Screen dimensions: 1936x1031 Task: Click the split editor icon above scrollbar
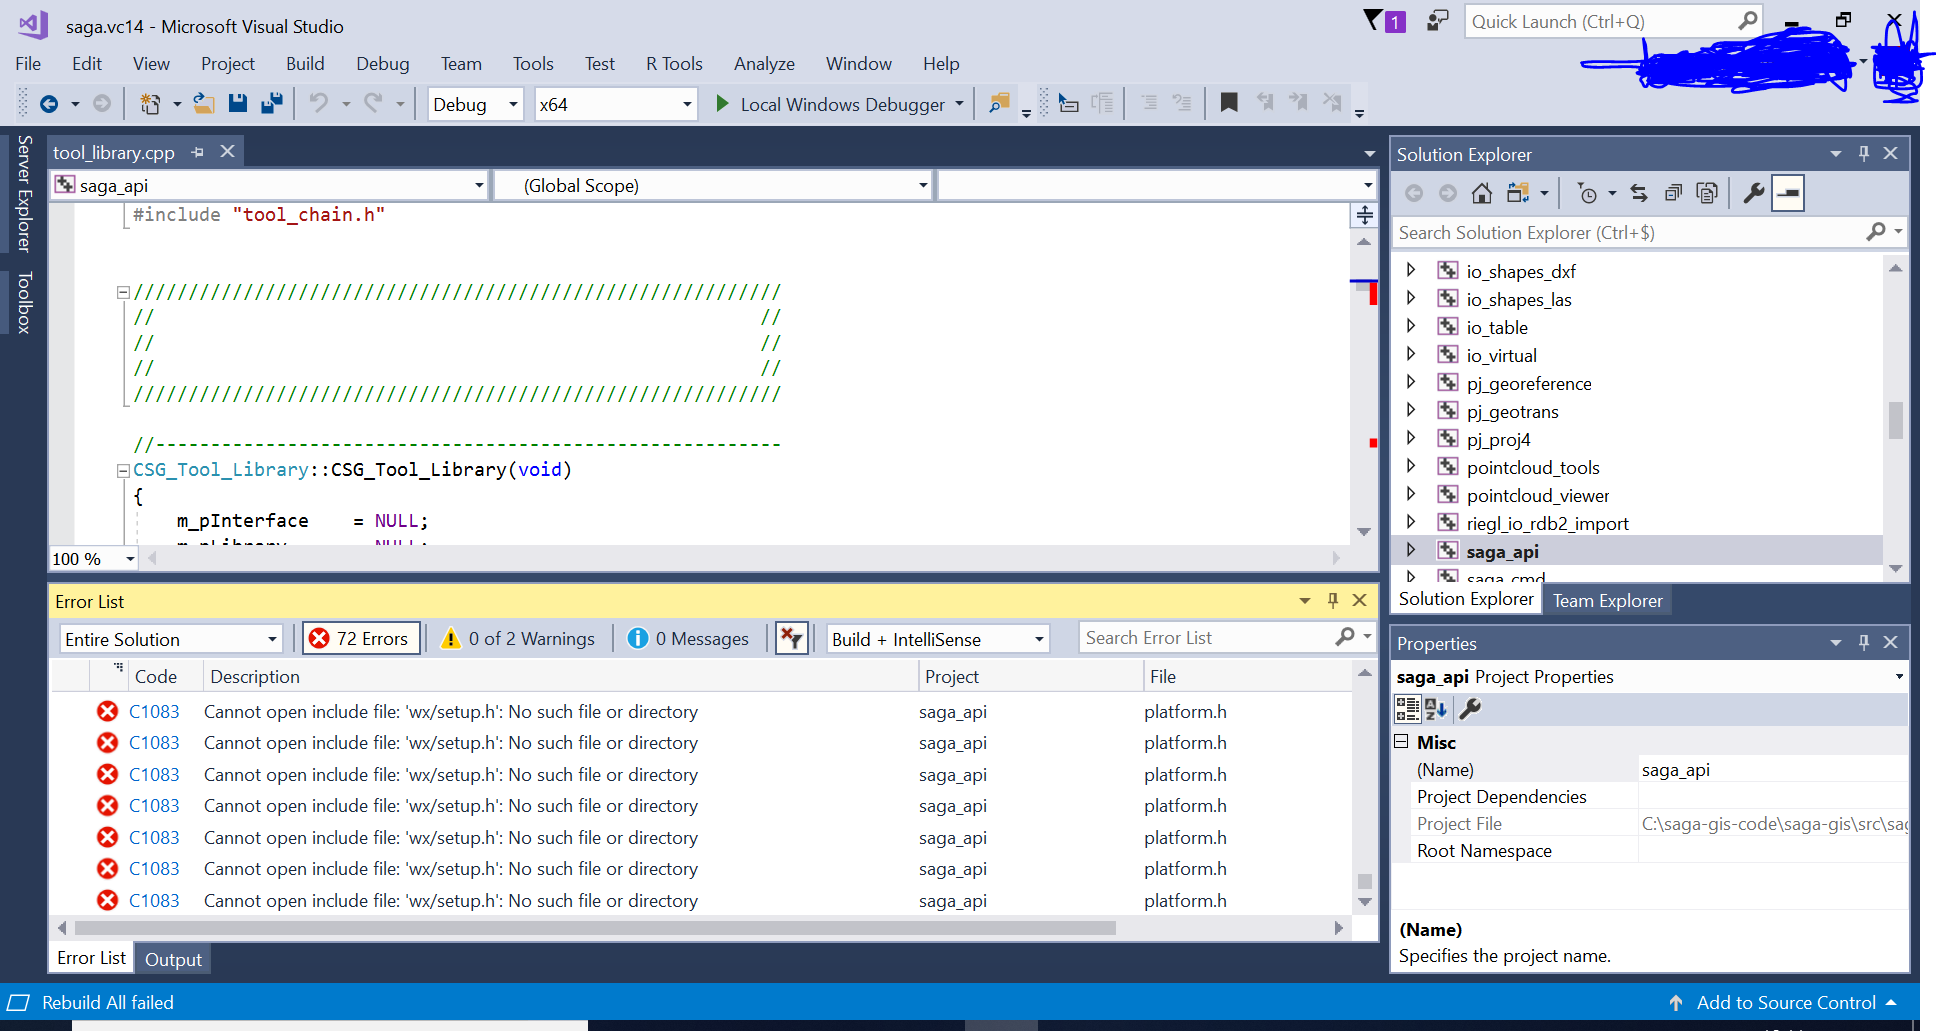[1364, 215]
